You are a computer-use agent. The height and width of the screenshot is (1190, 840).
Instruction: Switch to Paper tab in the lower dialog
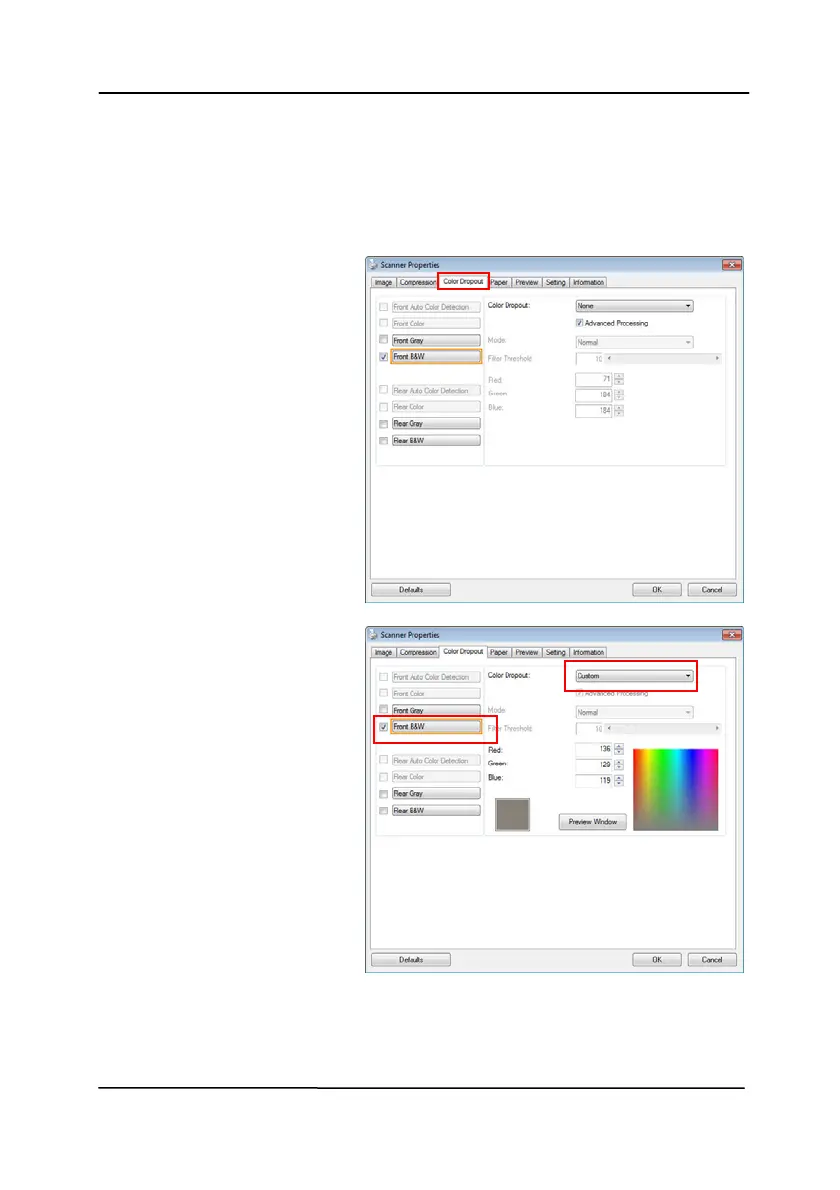(499, 652)
